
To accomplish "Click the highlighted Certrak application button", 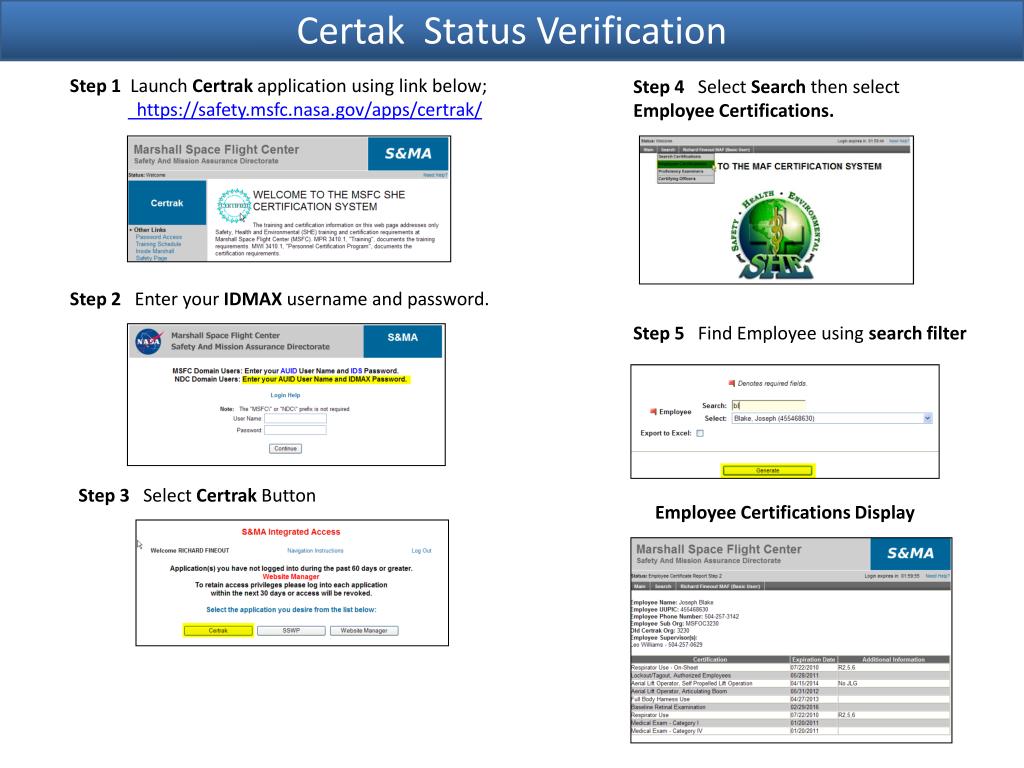I will point(218,631).
